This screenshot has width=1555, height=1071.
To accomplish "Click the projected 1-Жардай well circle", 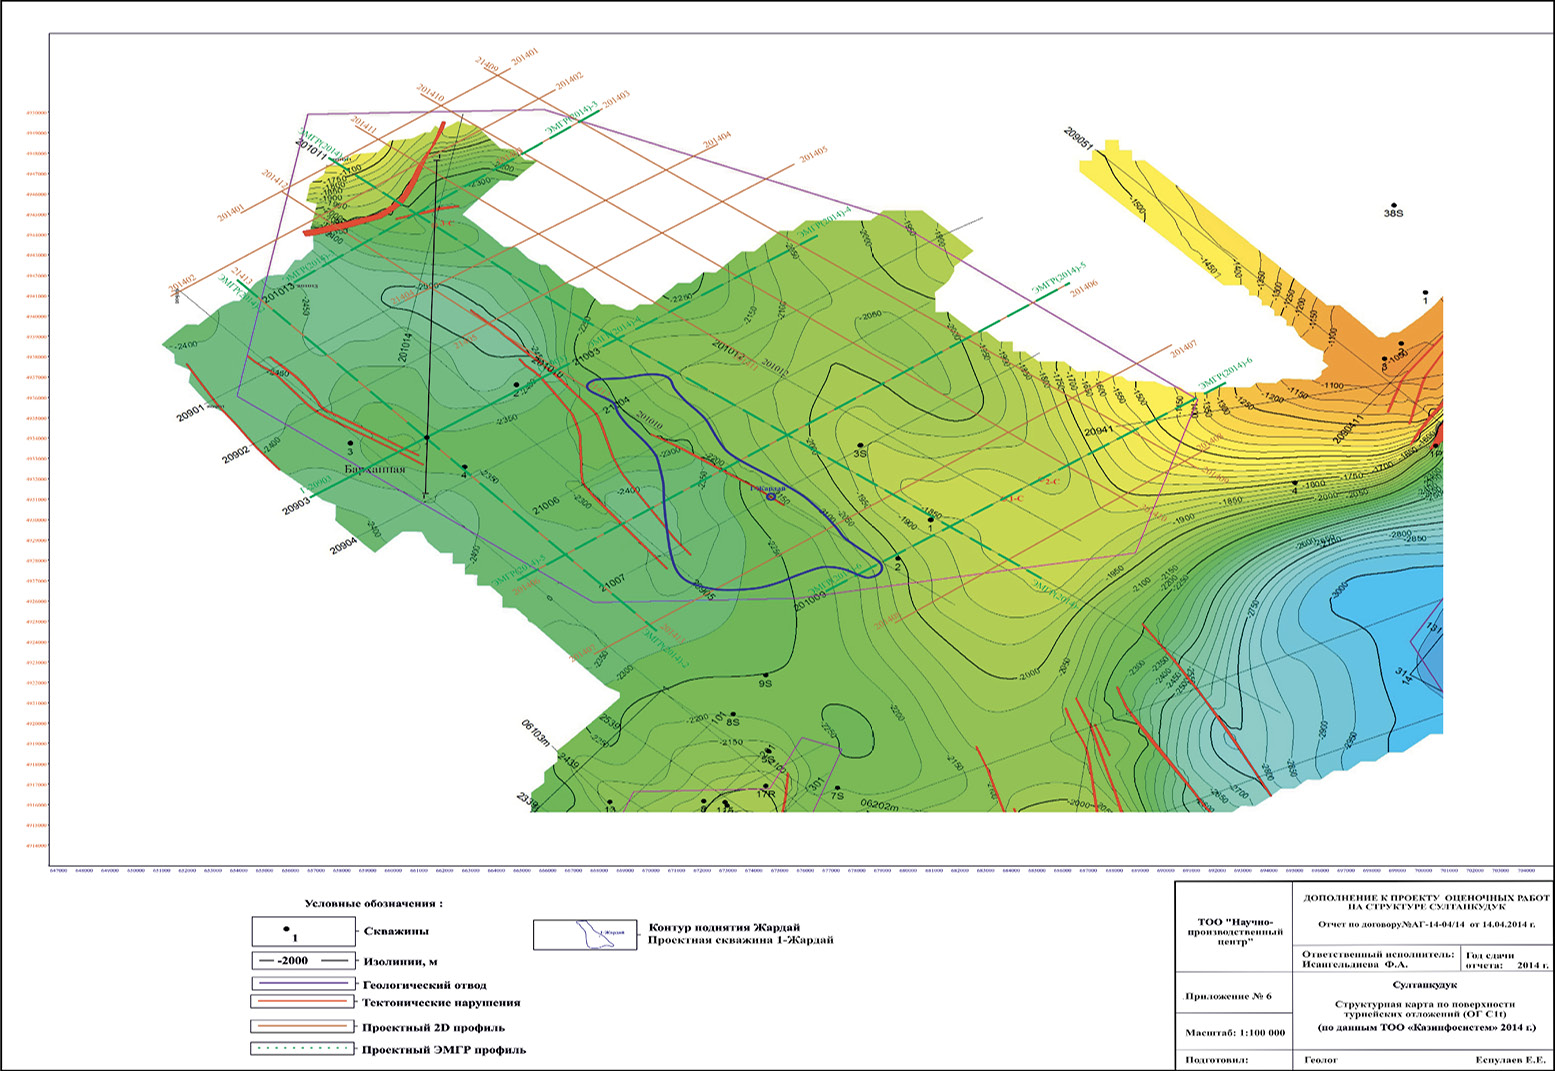I will click(770, 496).
